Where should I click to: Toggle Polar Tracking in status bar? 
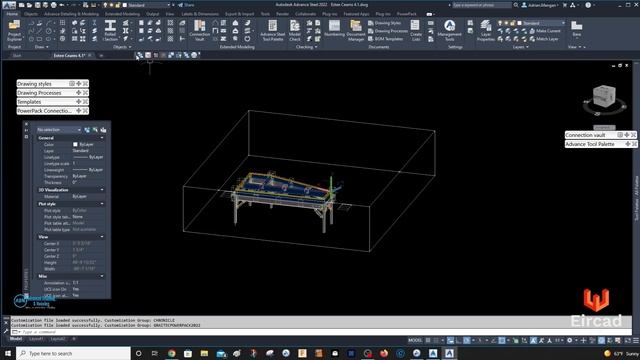click(467, 340)
